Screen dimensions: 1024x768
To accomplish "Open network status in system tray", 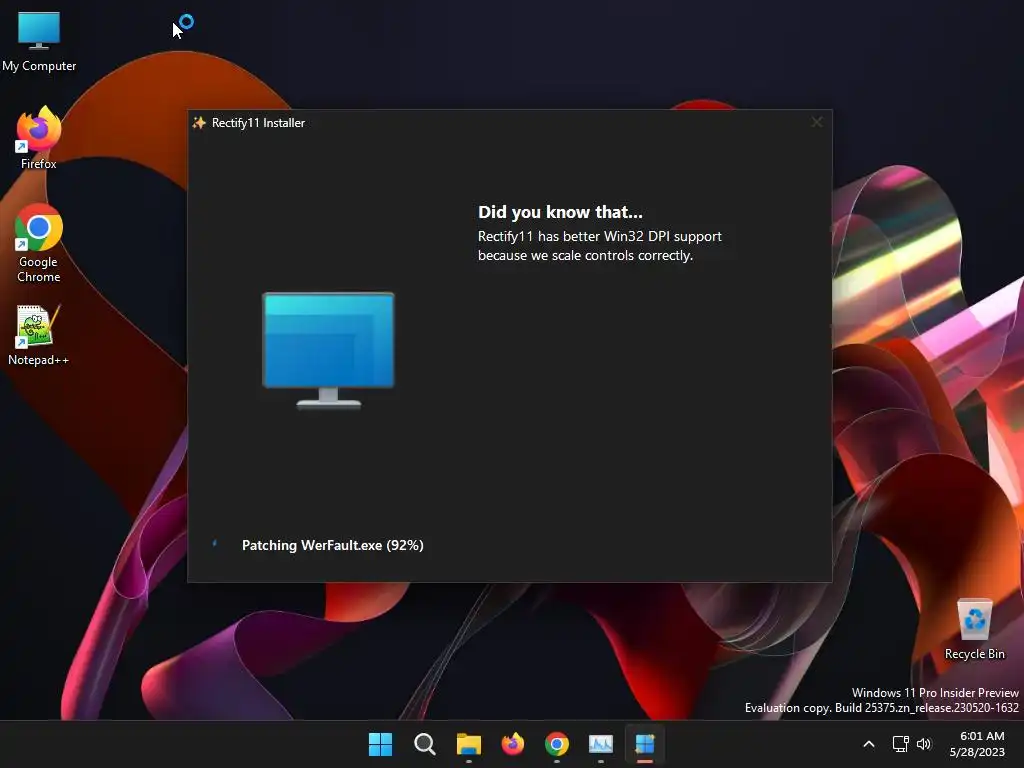I will click(901, 744).
